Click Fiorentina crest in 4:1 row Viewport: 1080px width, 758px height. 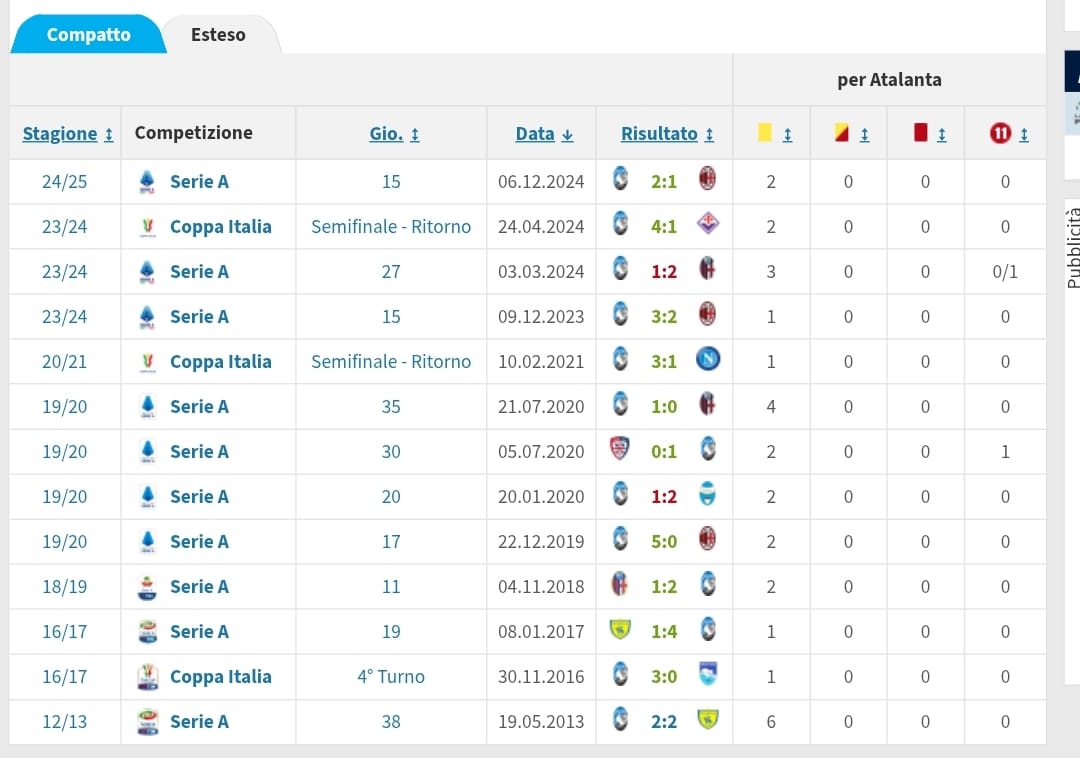tap(708, 226)
